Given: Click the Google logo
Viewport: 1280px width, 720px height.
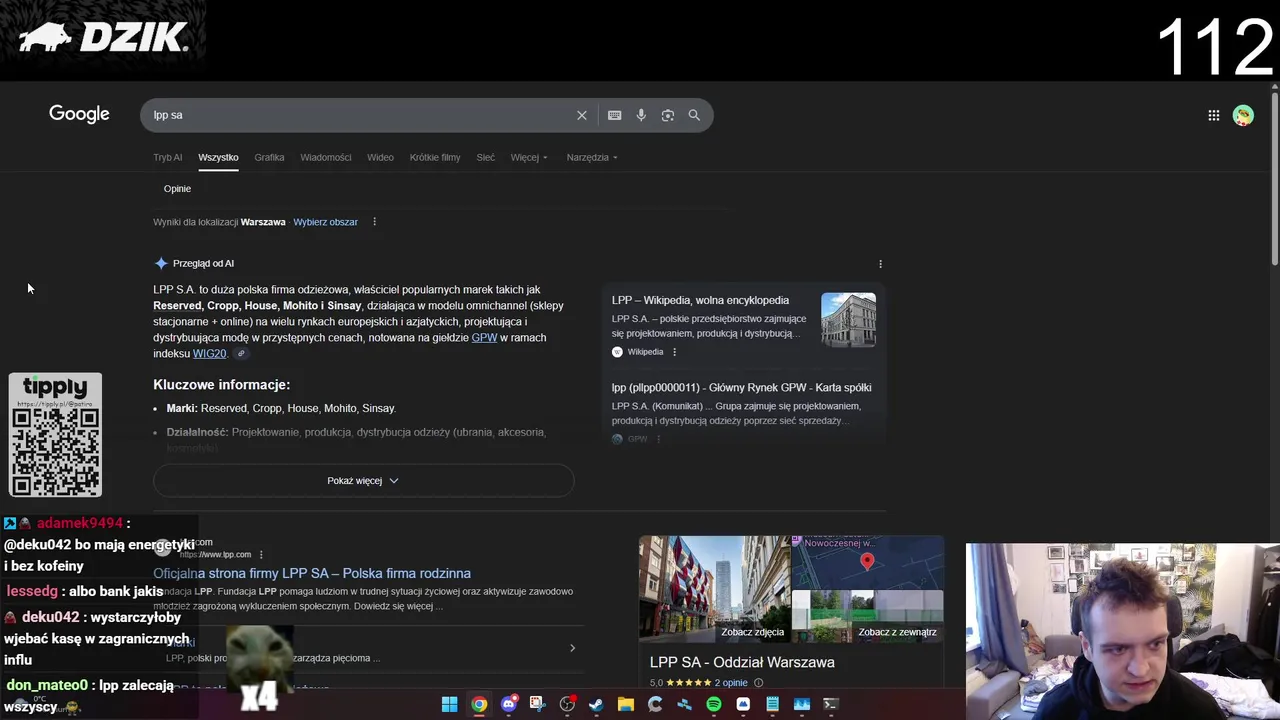Looking at the screenshot, I should (x=79, y=114).
